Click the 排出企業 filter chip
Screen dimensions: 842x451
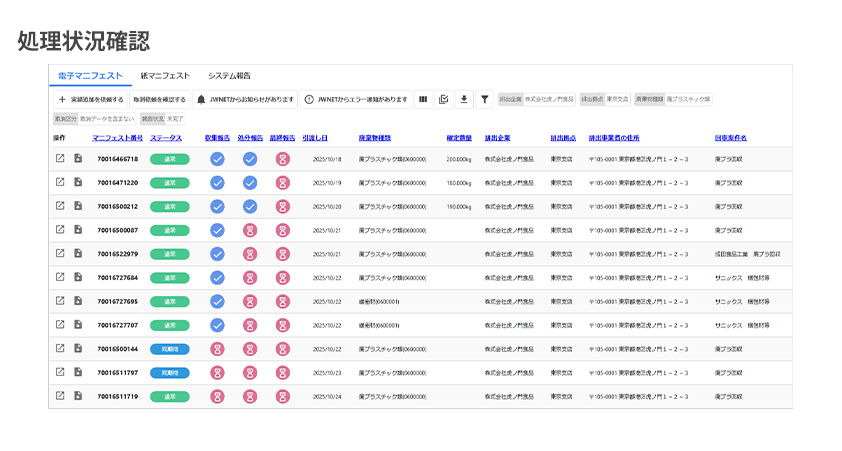pyautogui.click(x=510, y=100)
